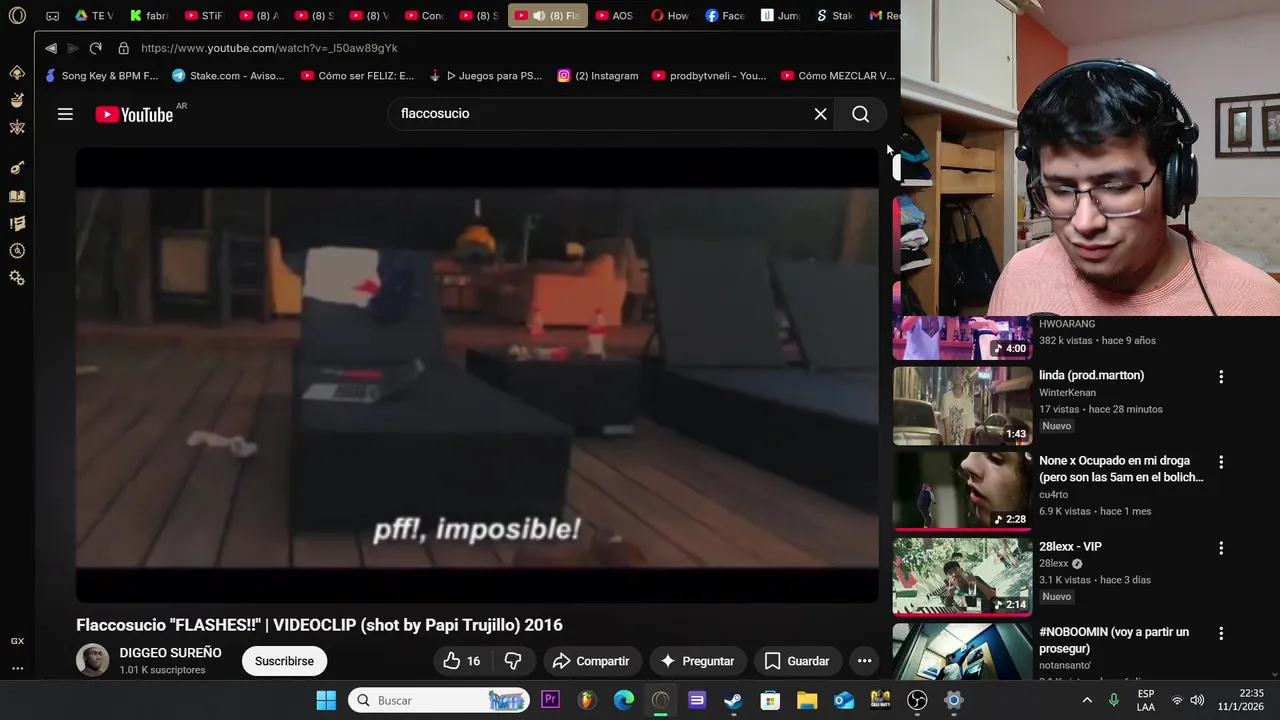1280x720 pixels.
Task: Like the video with thumbs up
Action: tap(461, 661)
